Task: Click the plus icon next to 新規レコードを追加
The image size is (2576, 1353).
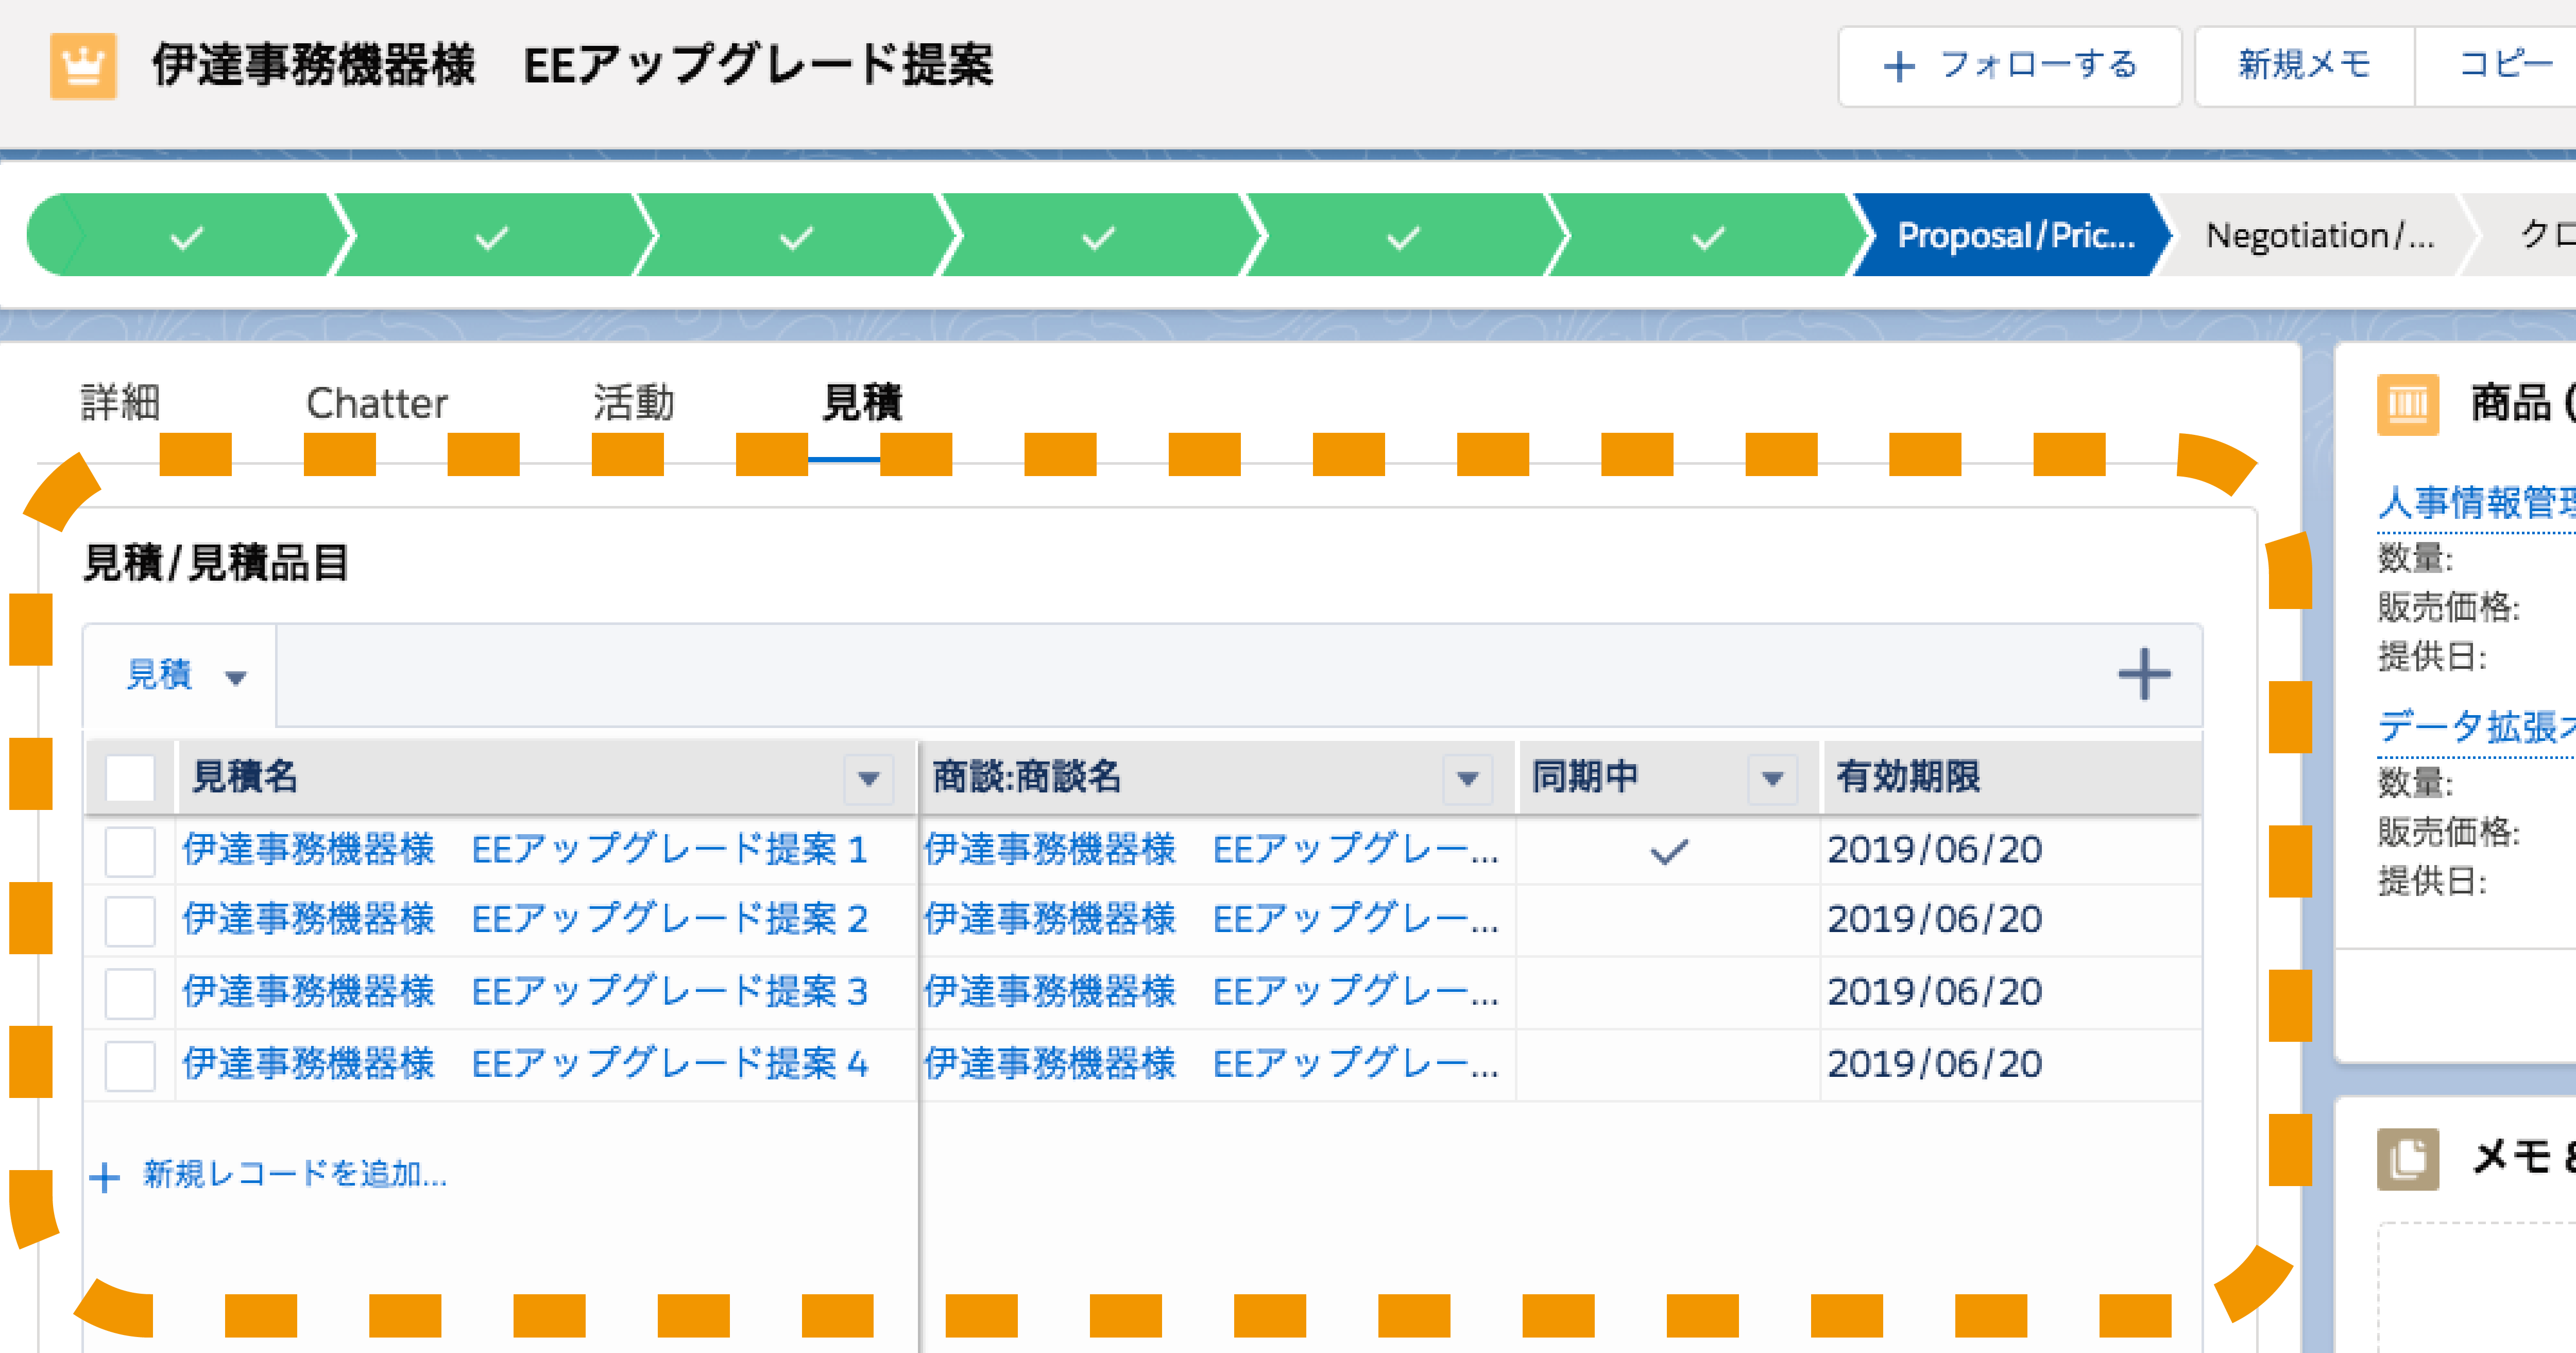Action: 106,1177
